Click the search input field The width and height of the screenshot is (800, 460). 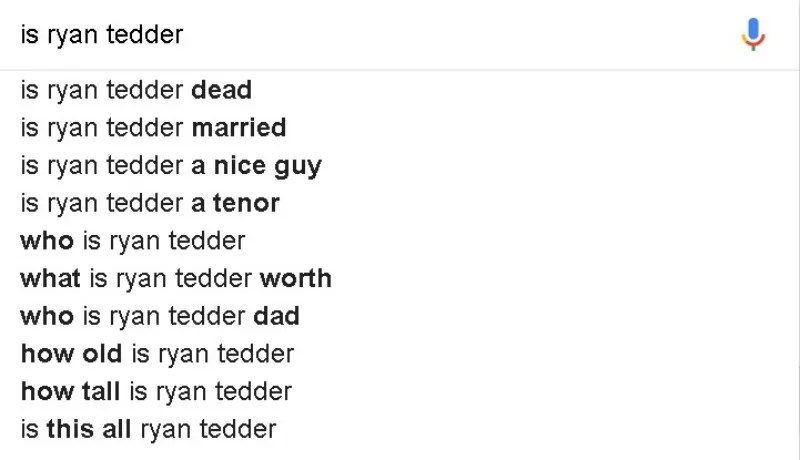click(400, 35)
